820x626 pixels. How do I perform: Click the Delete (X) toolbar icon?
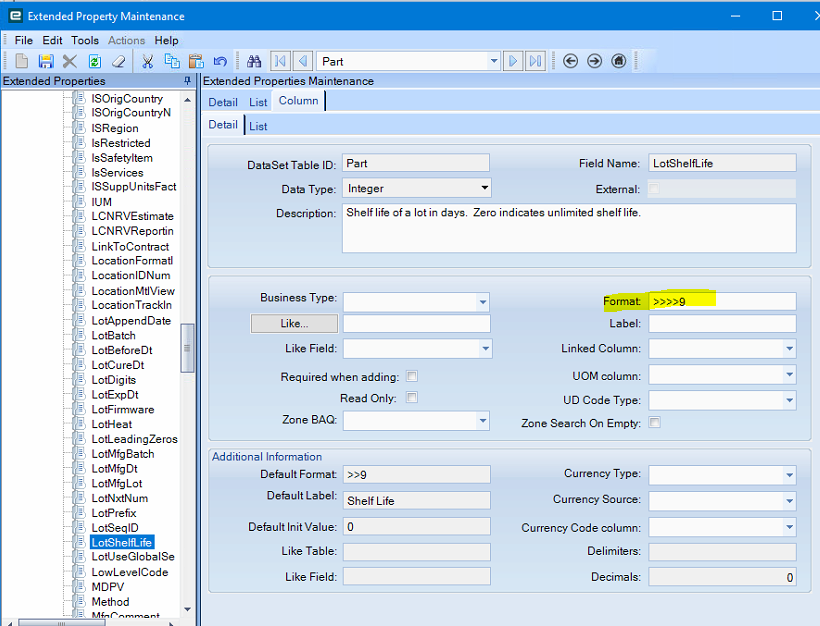(x=70, y=61)
